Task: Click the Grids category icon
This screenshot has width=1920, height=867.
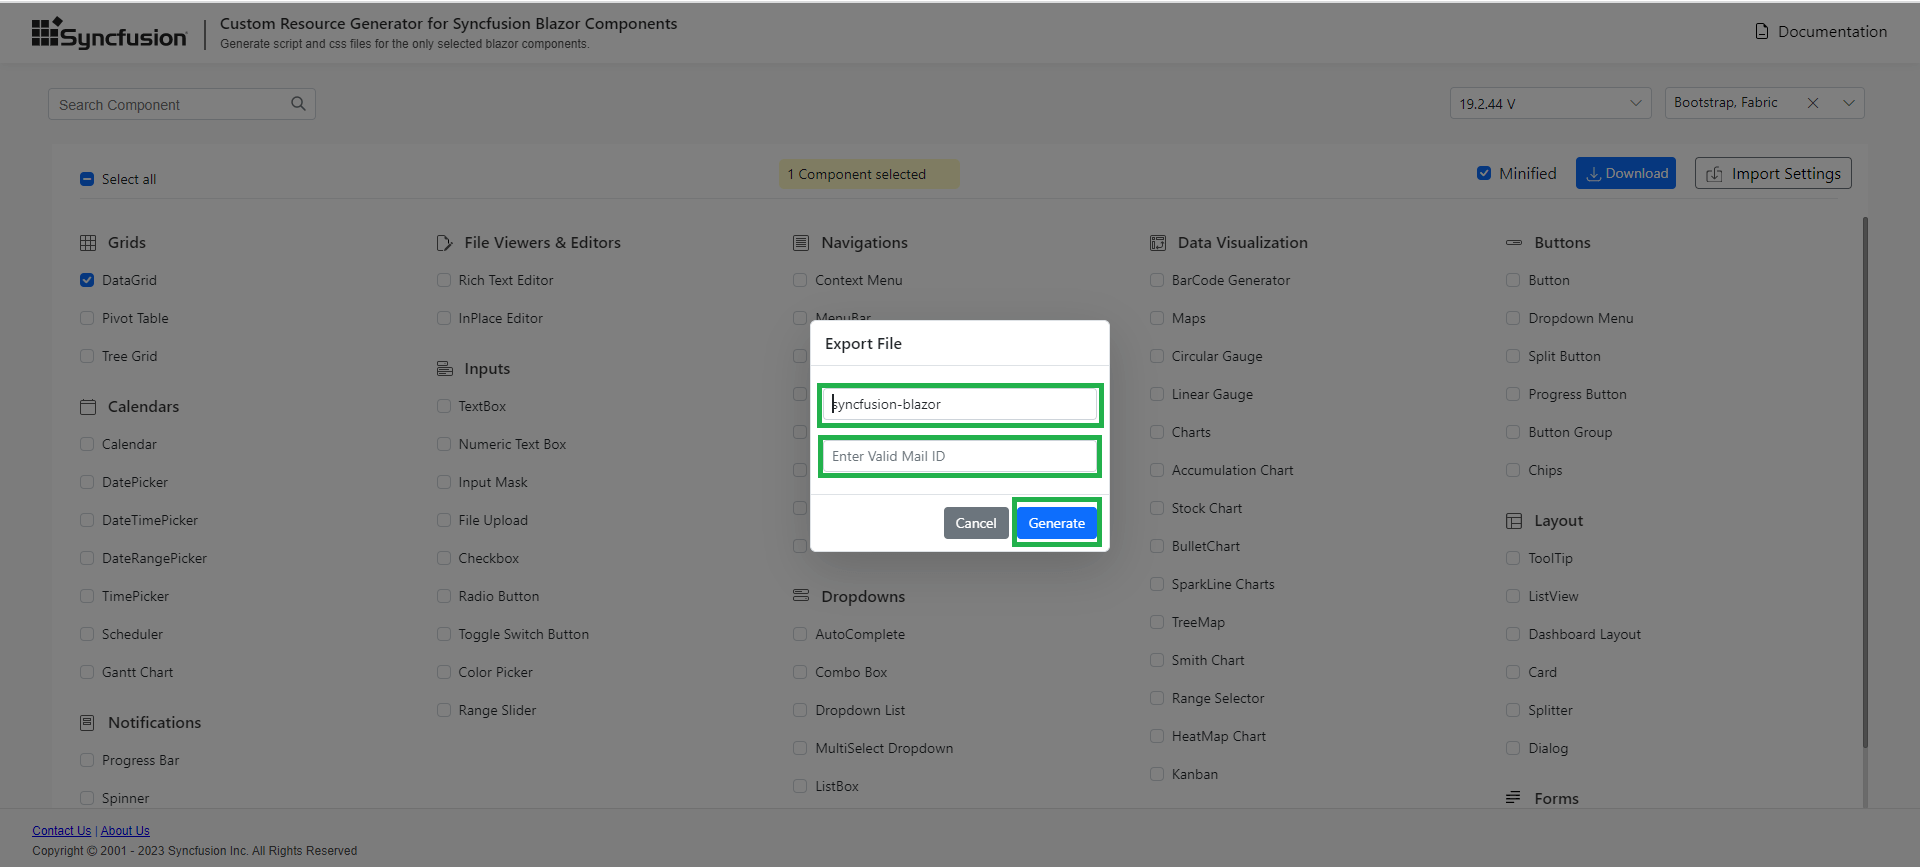Action: pos(88,243)
